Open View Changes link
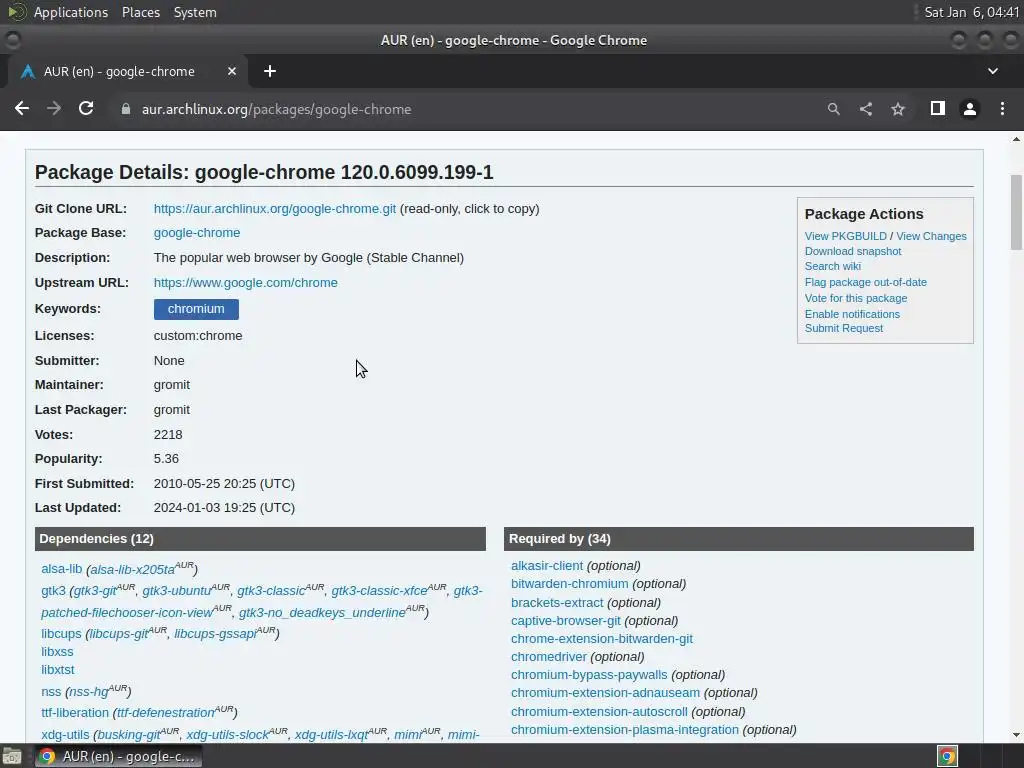 pyautogui.click(x=931, y=236)
